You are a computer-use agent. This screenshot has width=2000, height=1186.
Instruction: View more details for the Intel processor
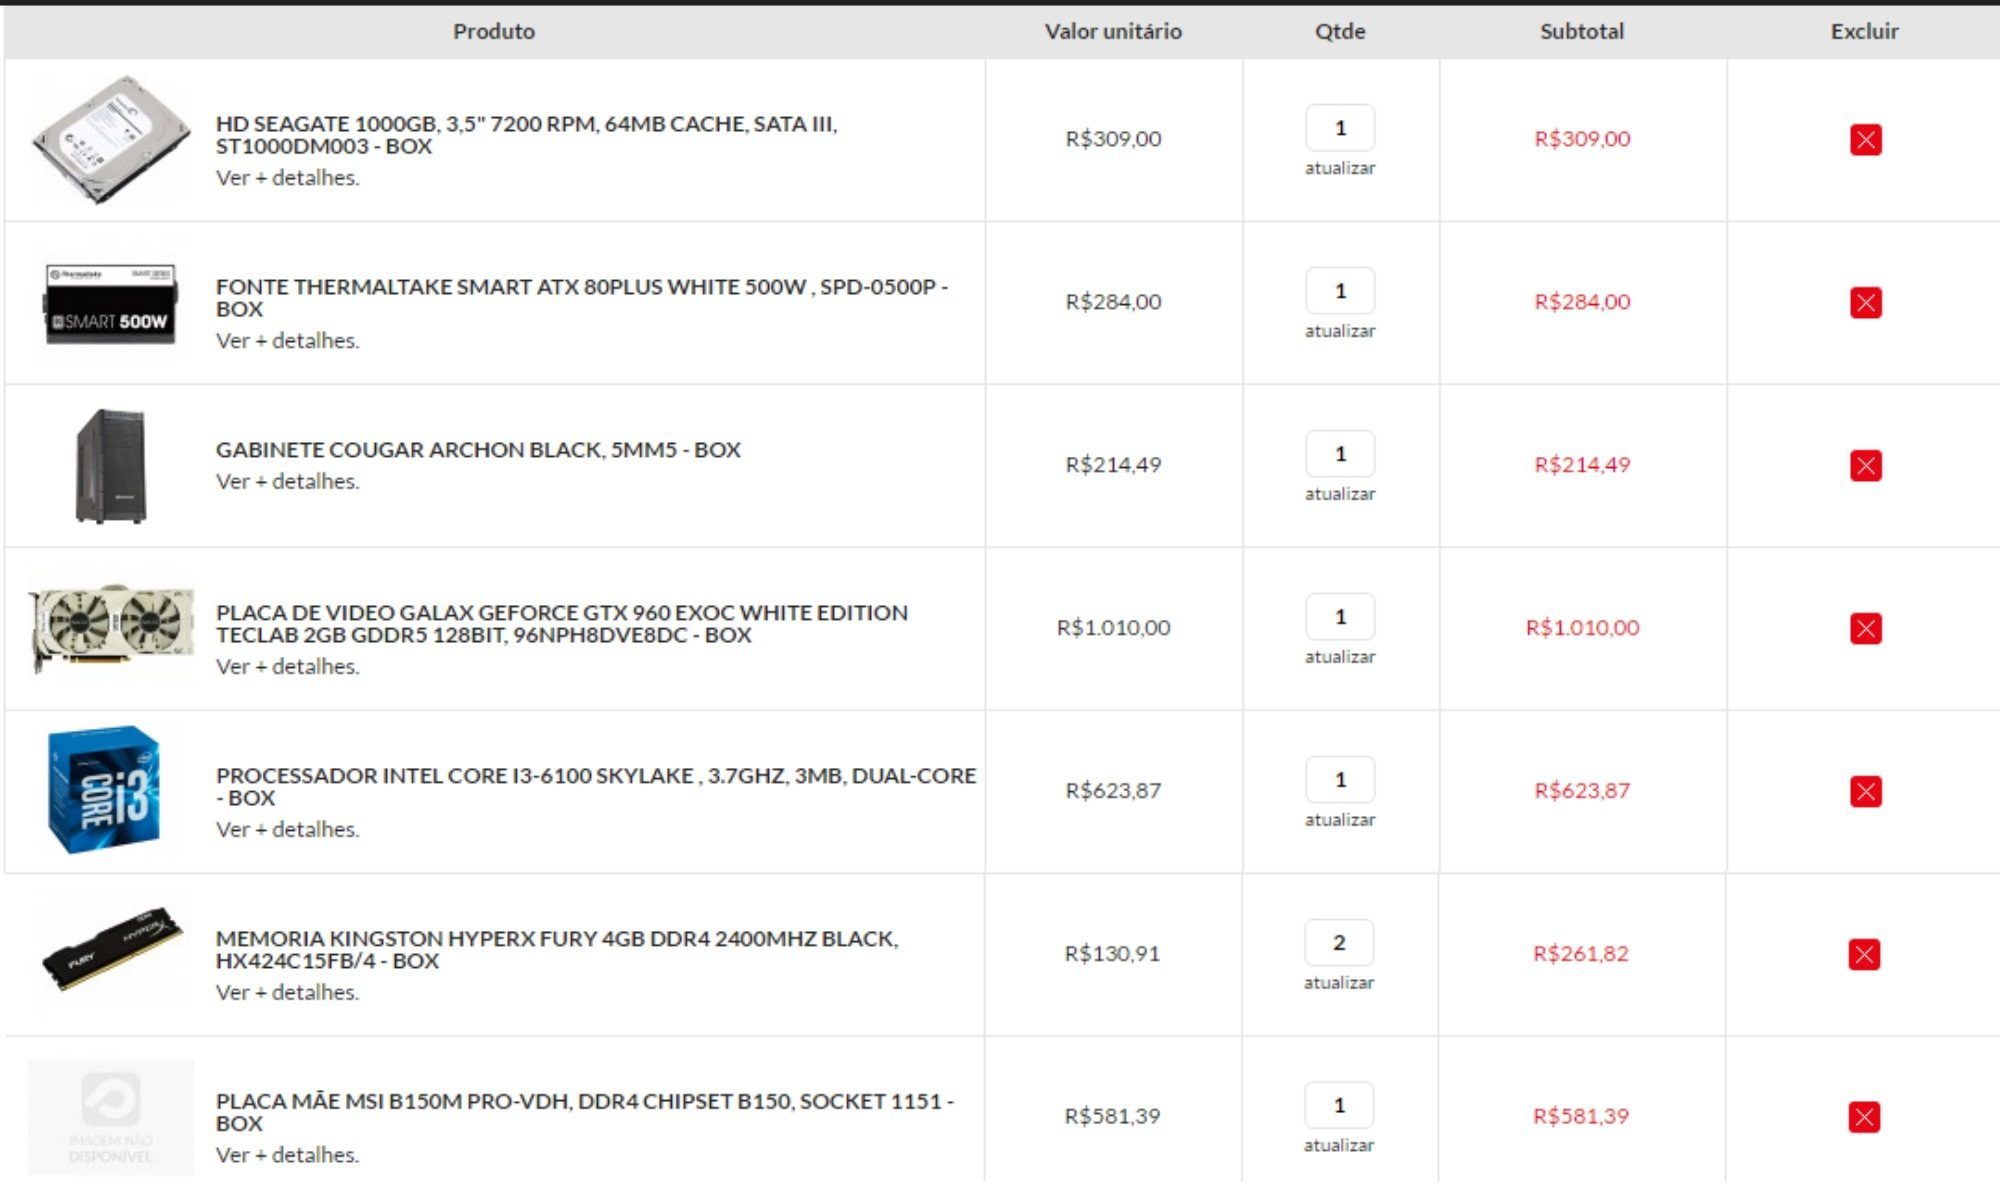click(288, 829)
